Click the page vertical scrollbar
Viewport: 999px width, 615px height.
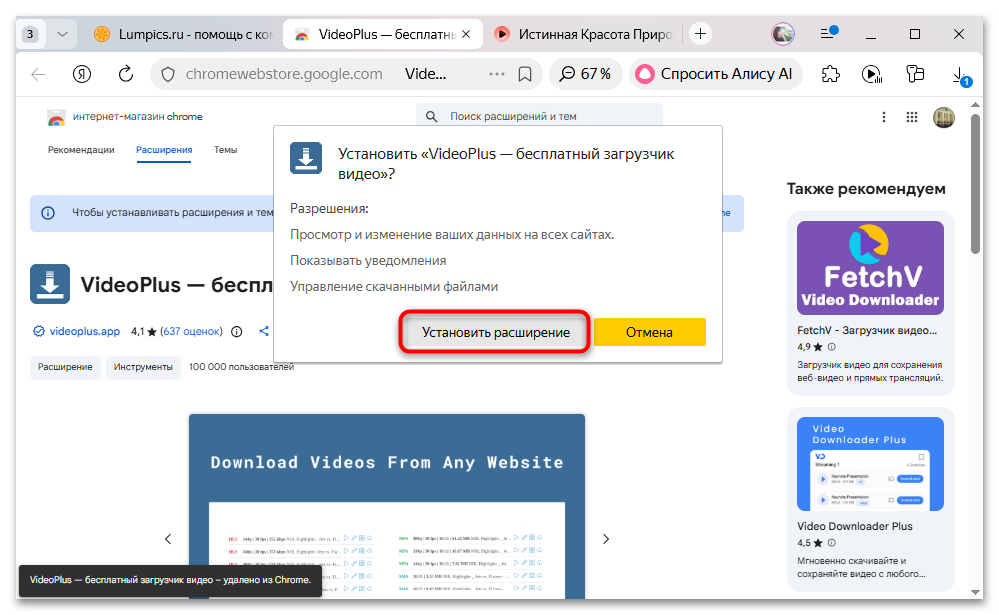click(x=975, y=184)
